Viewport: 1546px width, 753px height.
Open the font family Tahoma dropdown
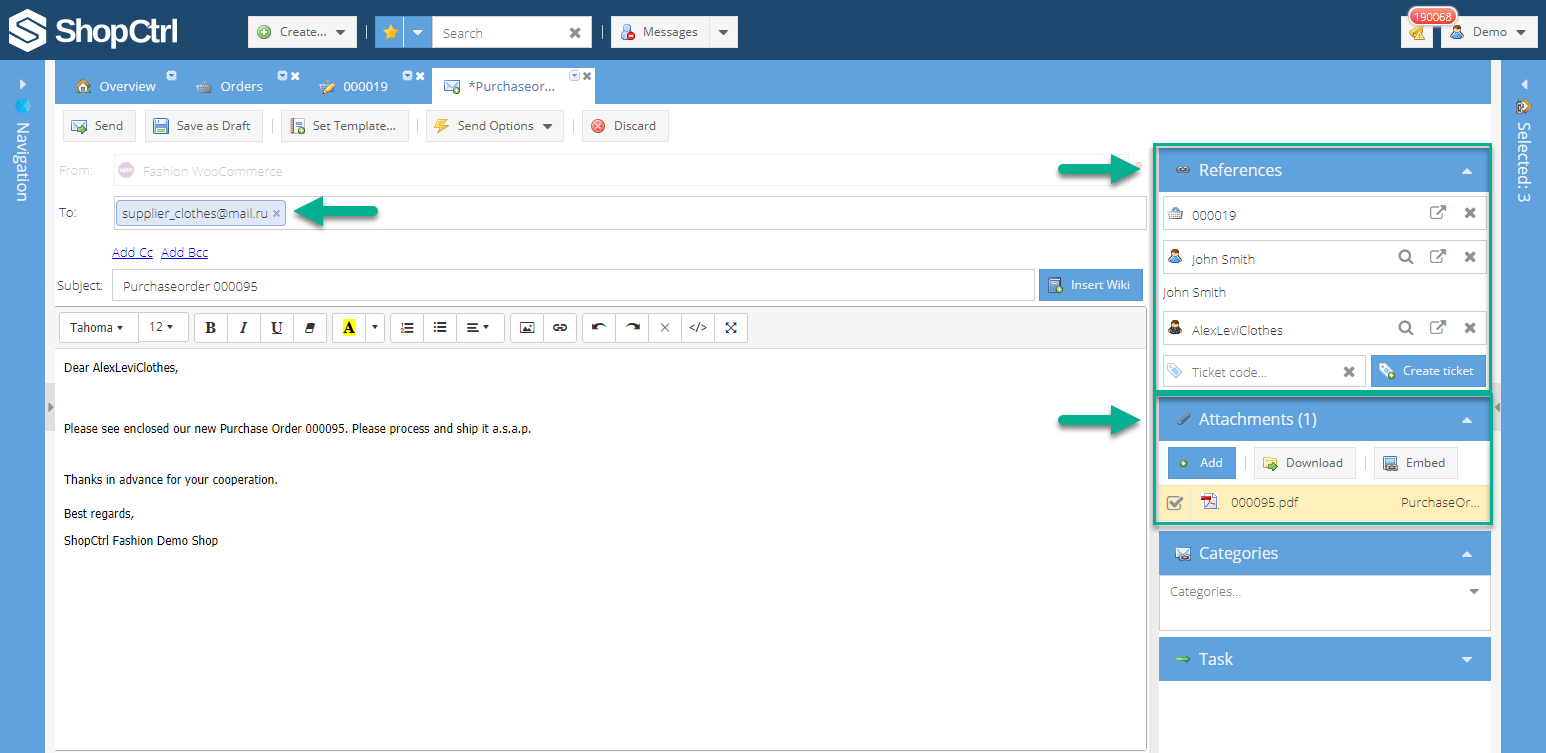click(97, 328)
